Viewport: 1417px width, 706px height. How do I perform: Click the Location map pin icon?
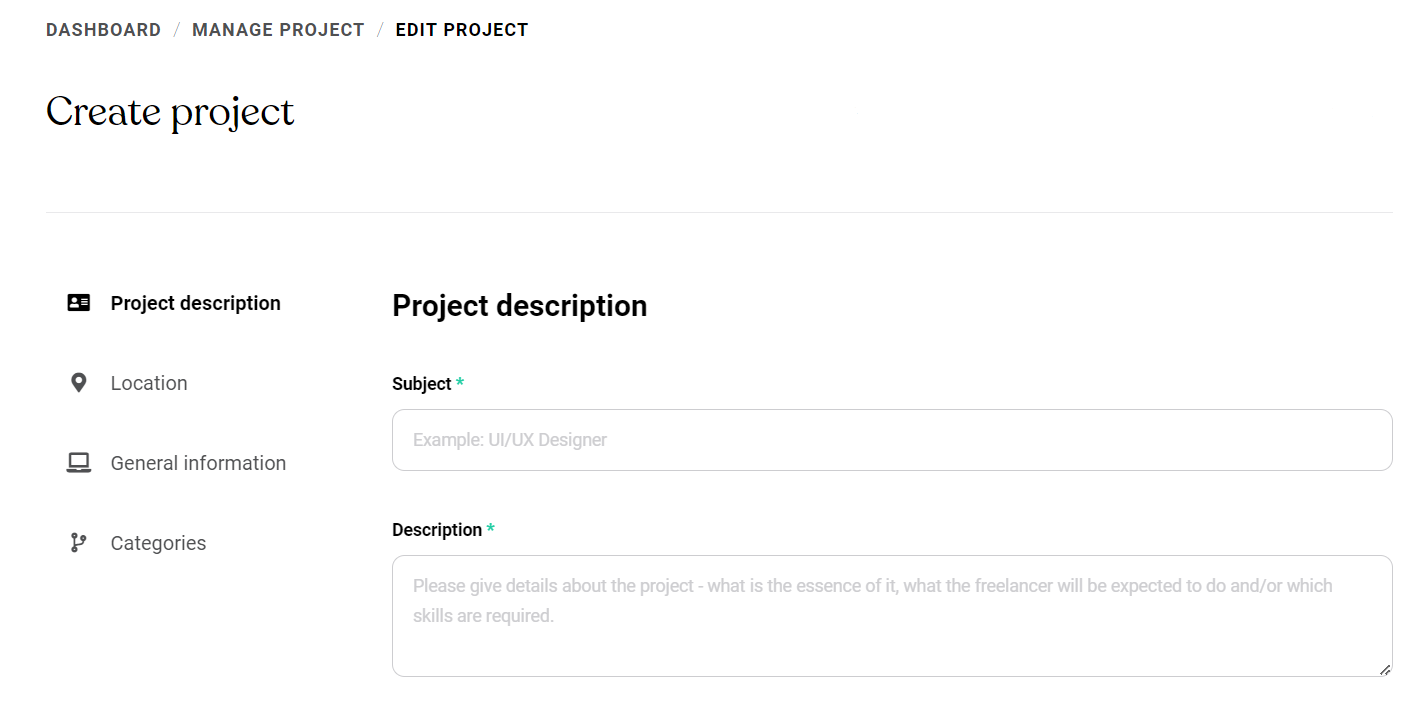(x=78, y=382)
